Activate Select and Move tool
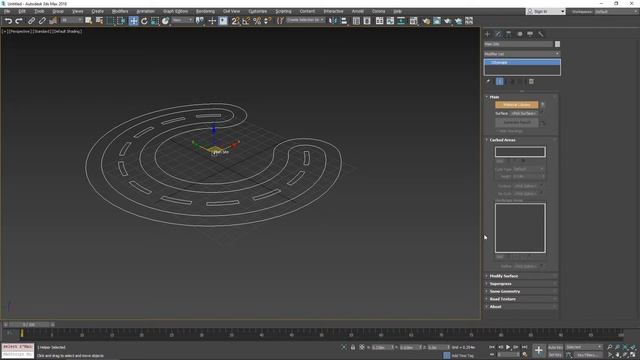Image resolution: width=640 pixels, height=360 pixels. (133, 21)
